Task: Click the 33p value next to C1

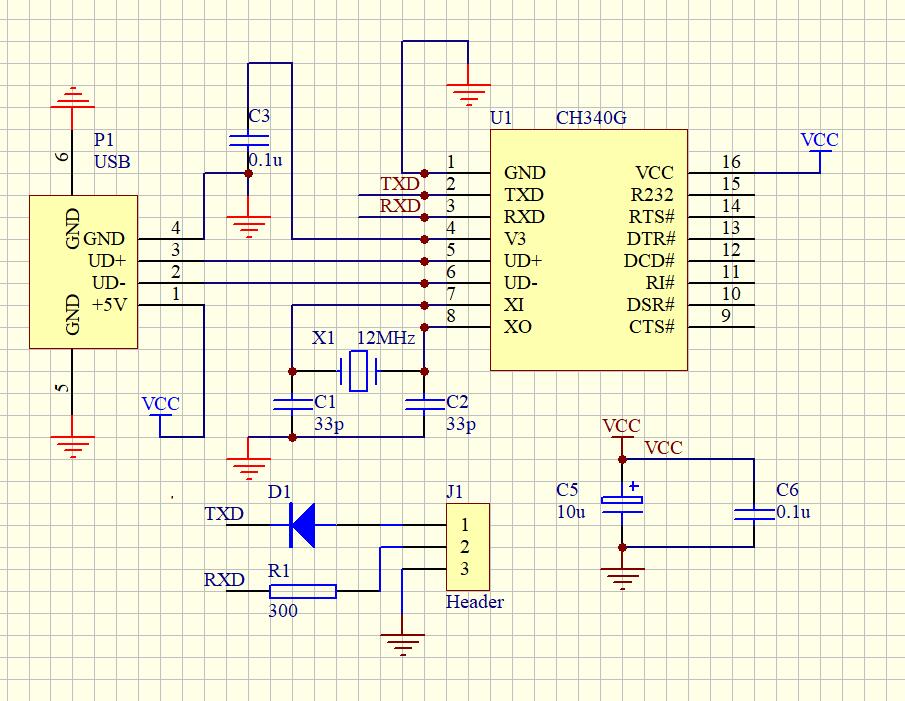Action: tap(329, 424)
